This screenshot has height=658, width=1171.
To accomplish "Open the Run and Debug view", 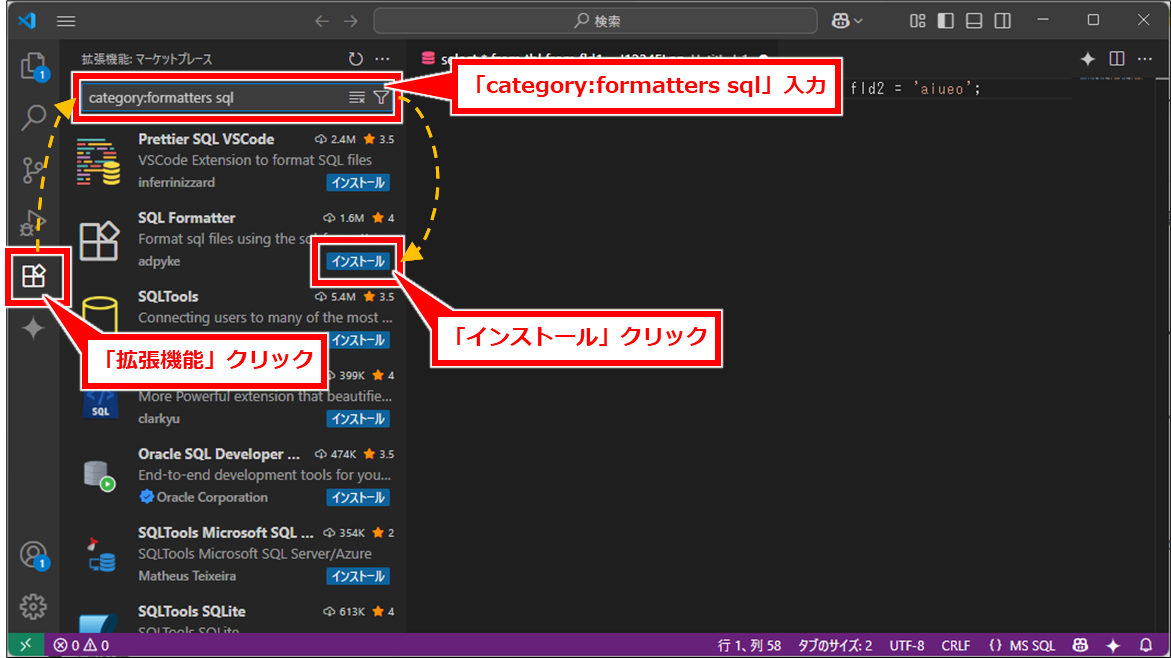I will (x=33, y=223).
